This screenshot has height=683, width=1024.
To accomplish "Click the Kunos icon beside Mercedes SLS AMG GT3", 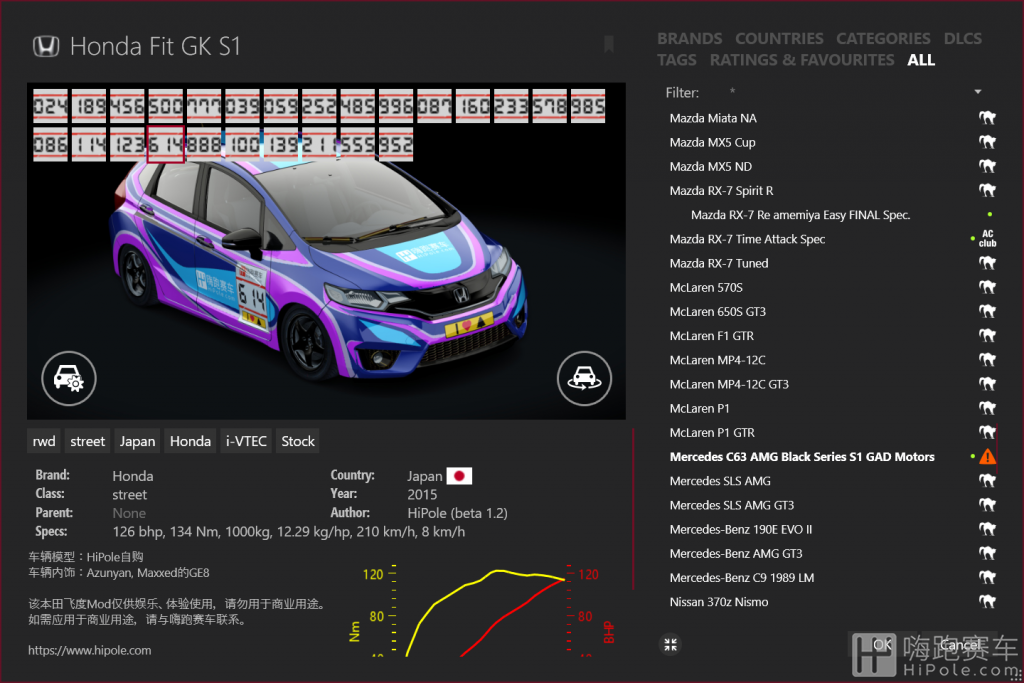I will [987, 505].
